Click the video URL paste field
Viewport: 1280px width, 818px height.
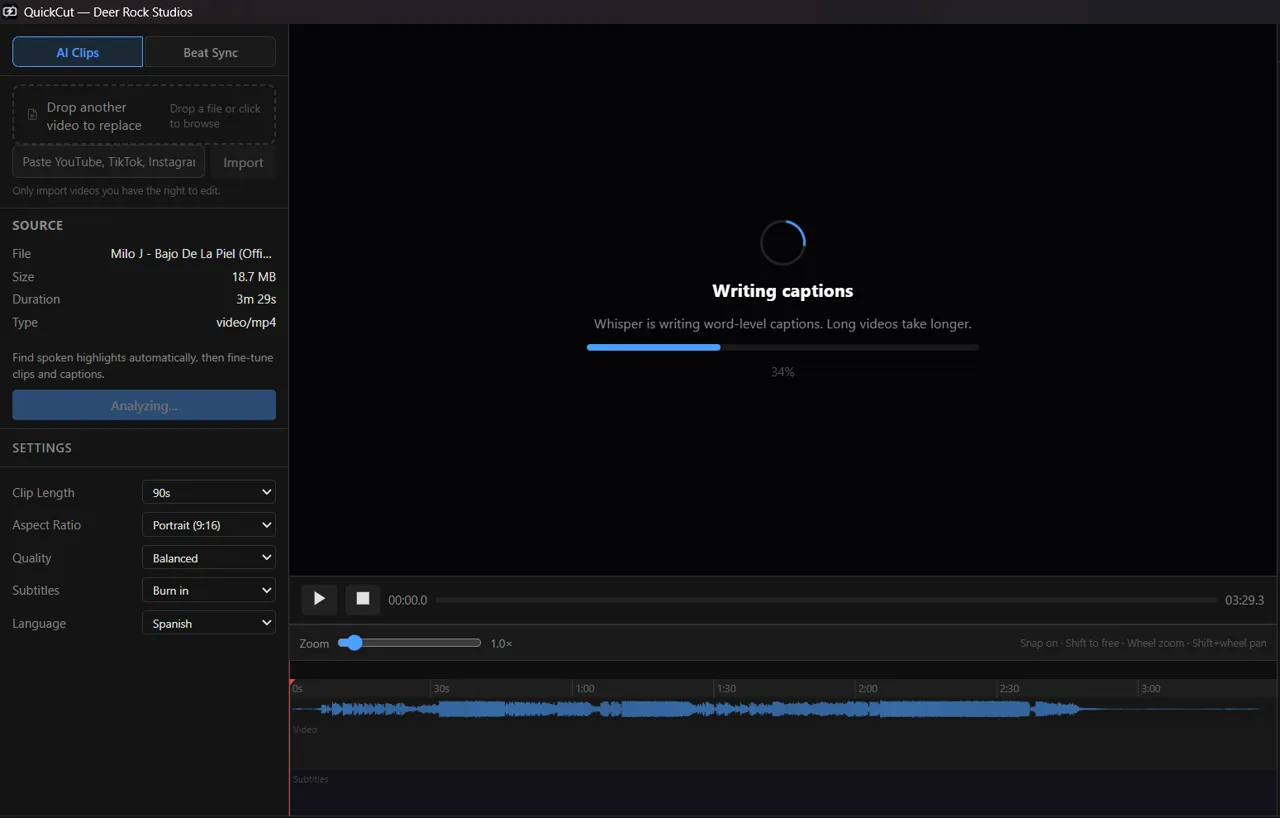click(x=109, y=162)
